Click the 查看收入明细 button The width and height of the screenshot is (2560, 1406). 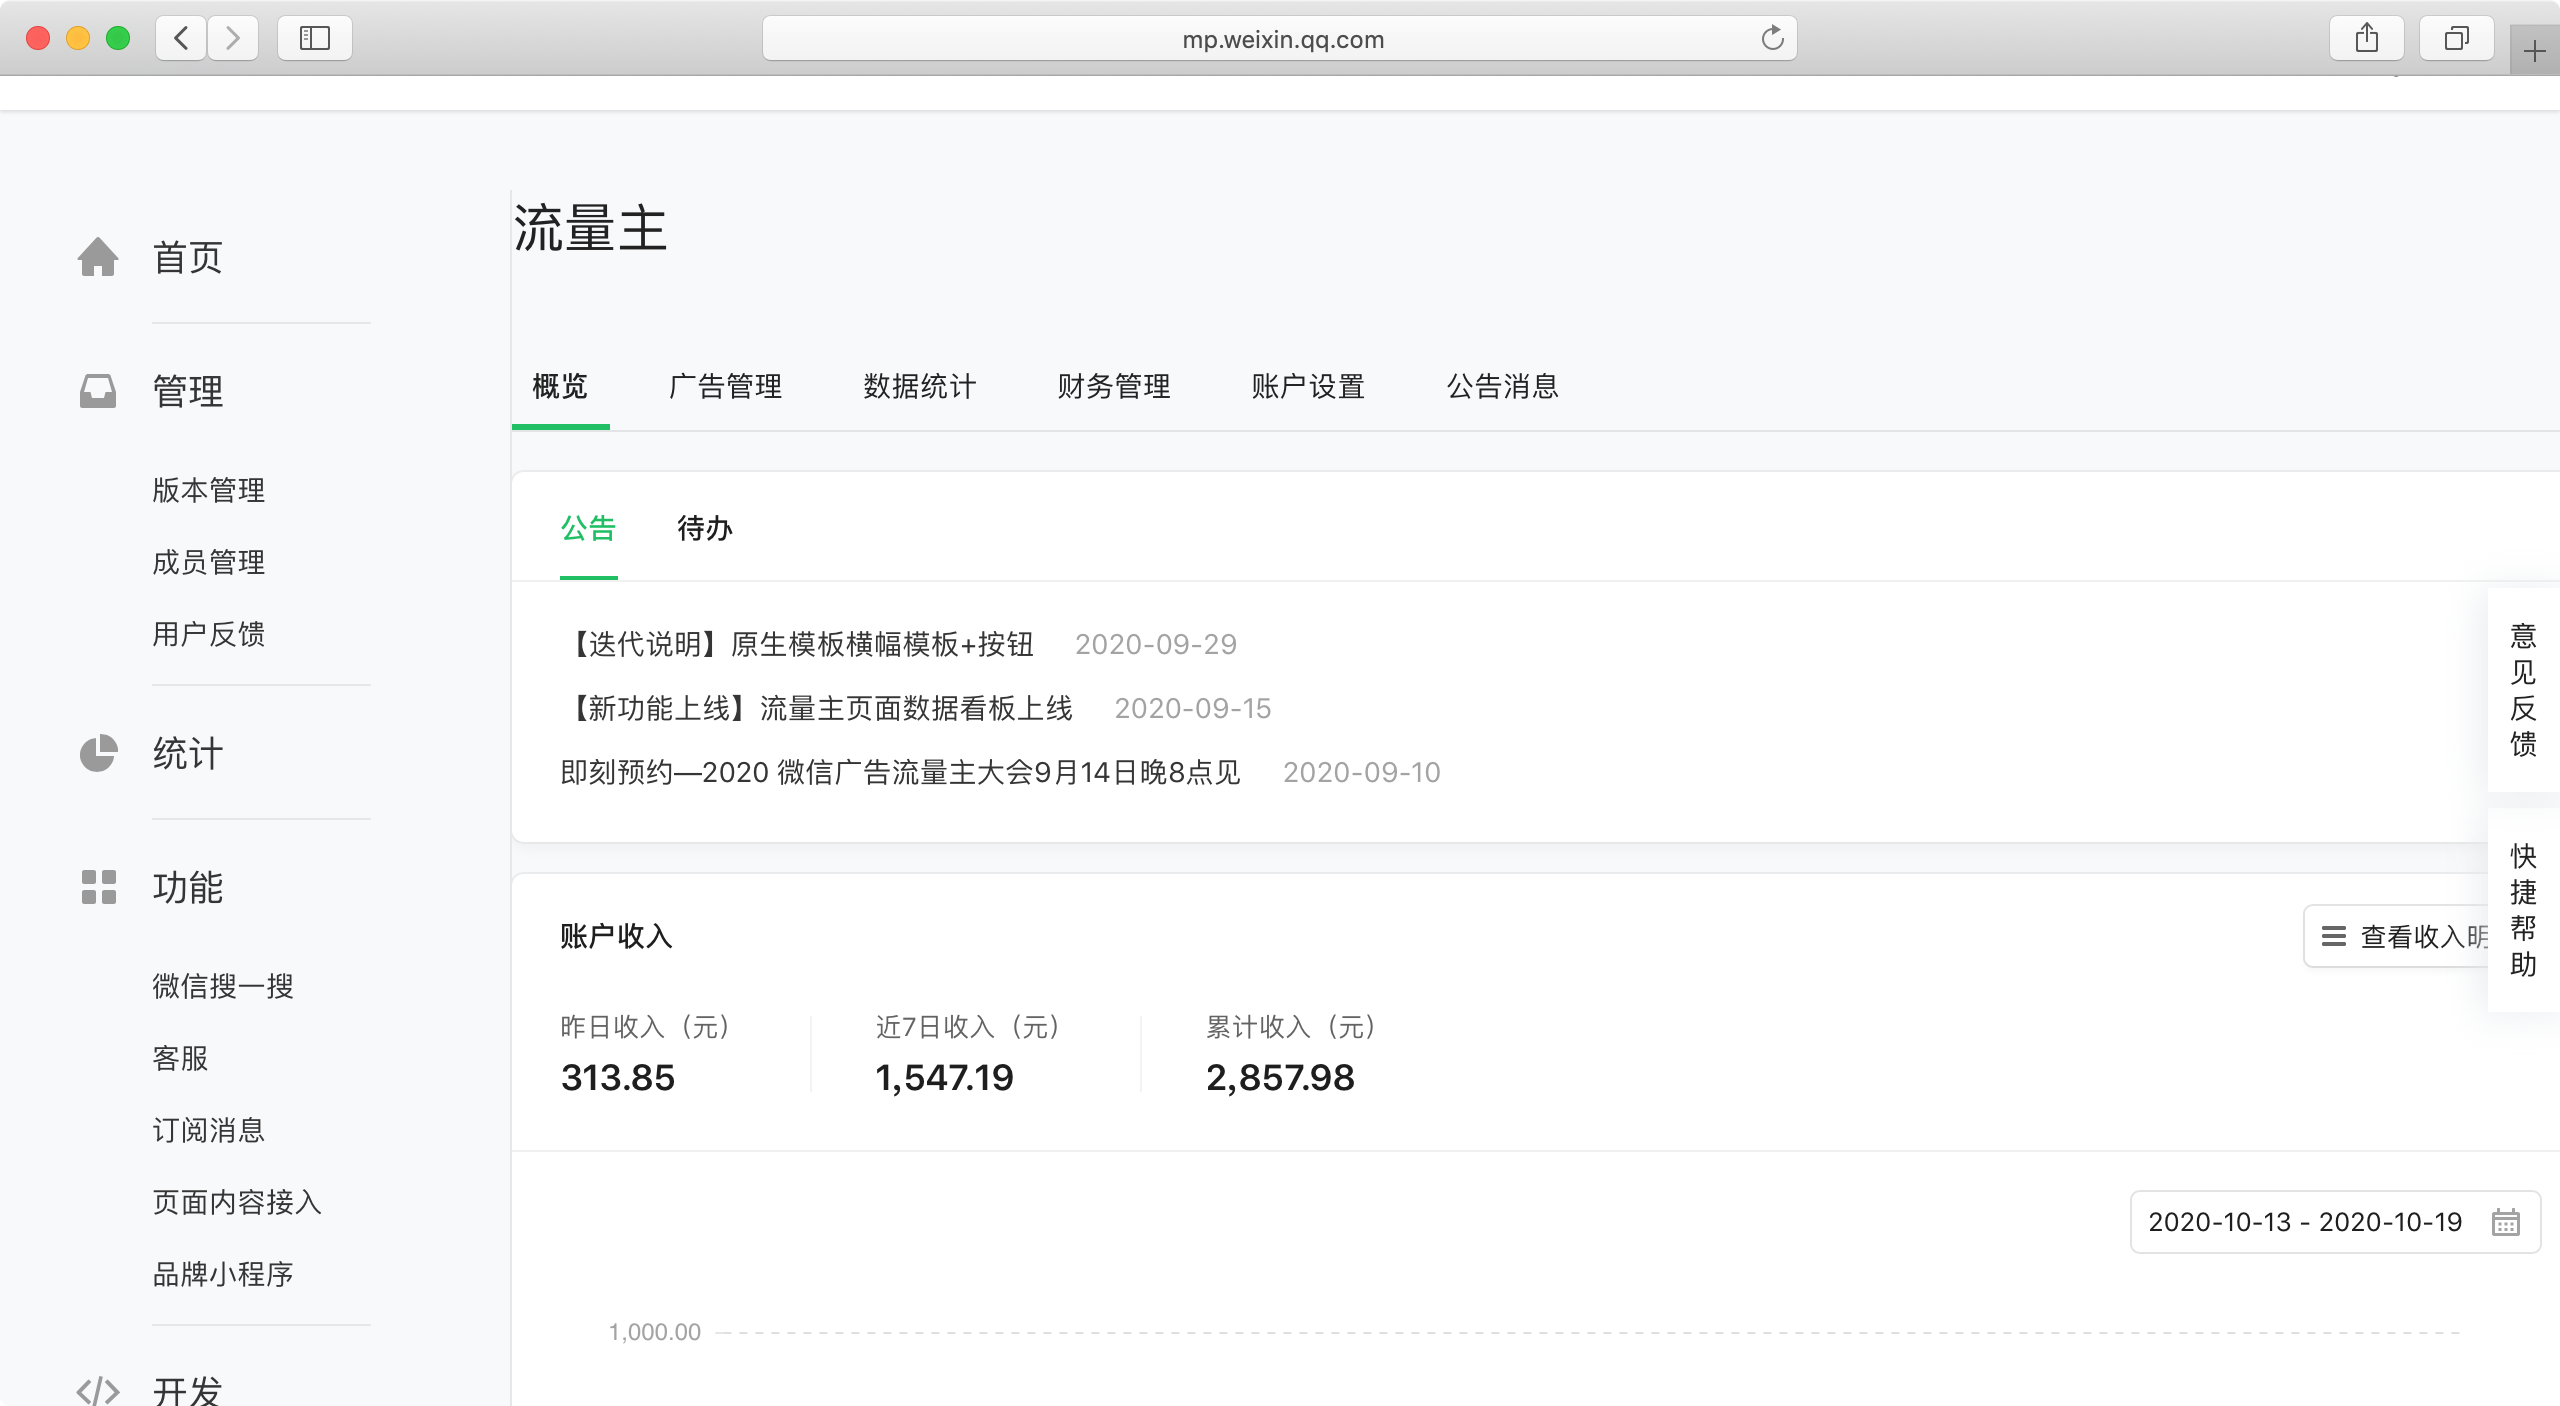pos(2400,936)
